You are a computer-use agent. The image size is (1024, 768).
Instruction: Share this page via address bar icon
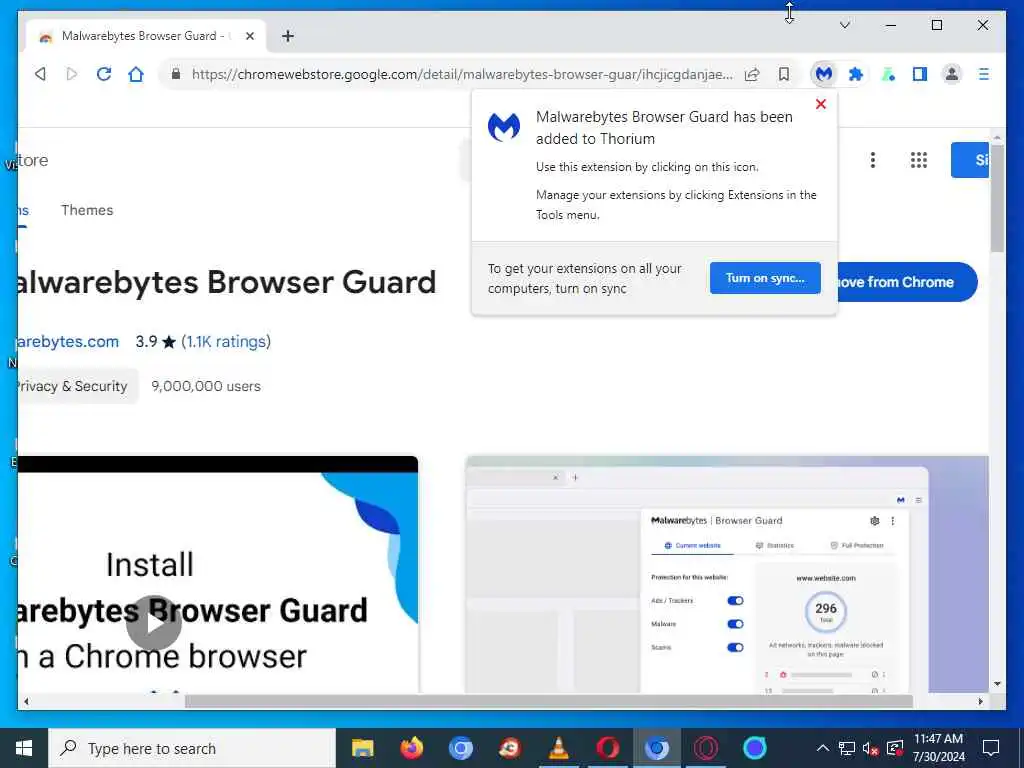click(x=752, y=74)
